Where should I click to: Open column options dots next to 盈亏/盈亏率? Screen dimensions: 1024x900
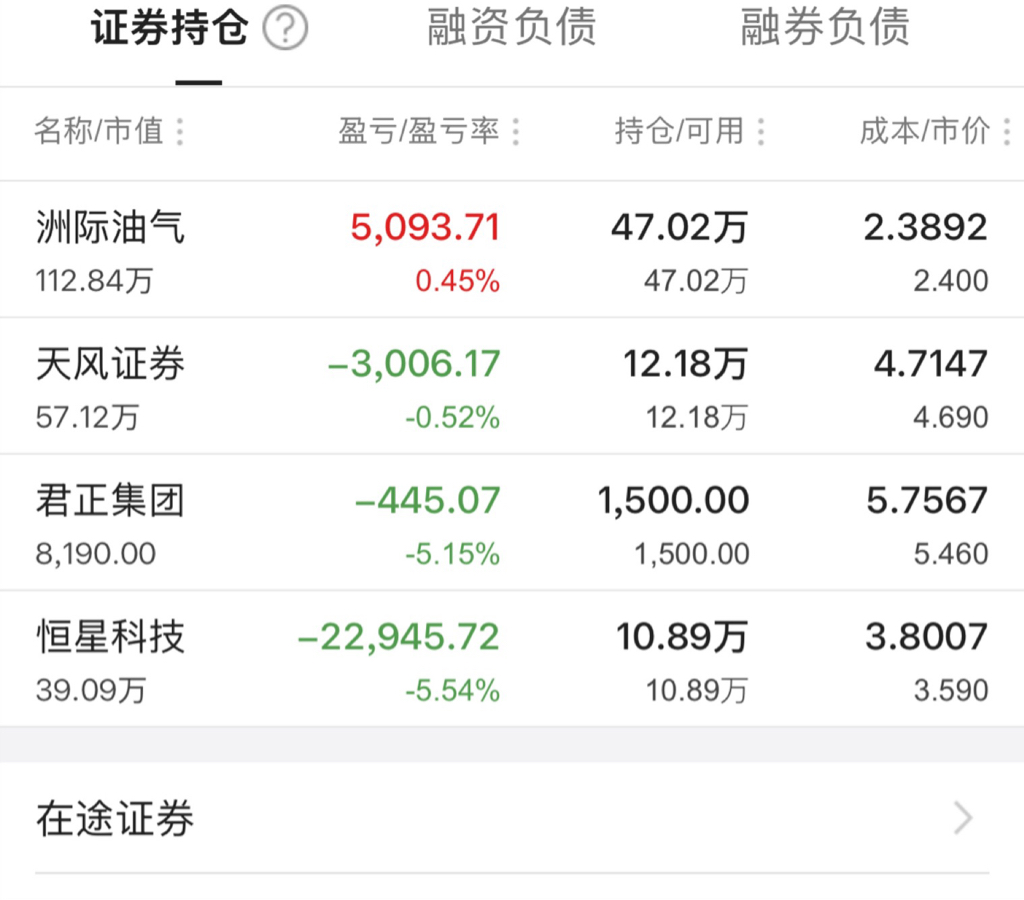[x=516, y=131]
